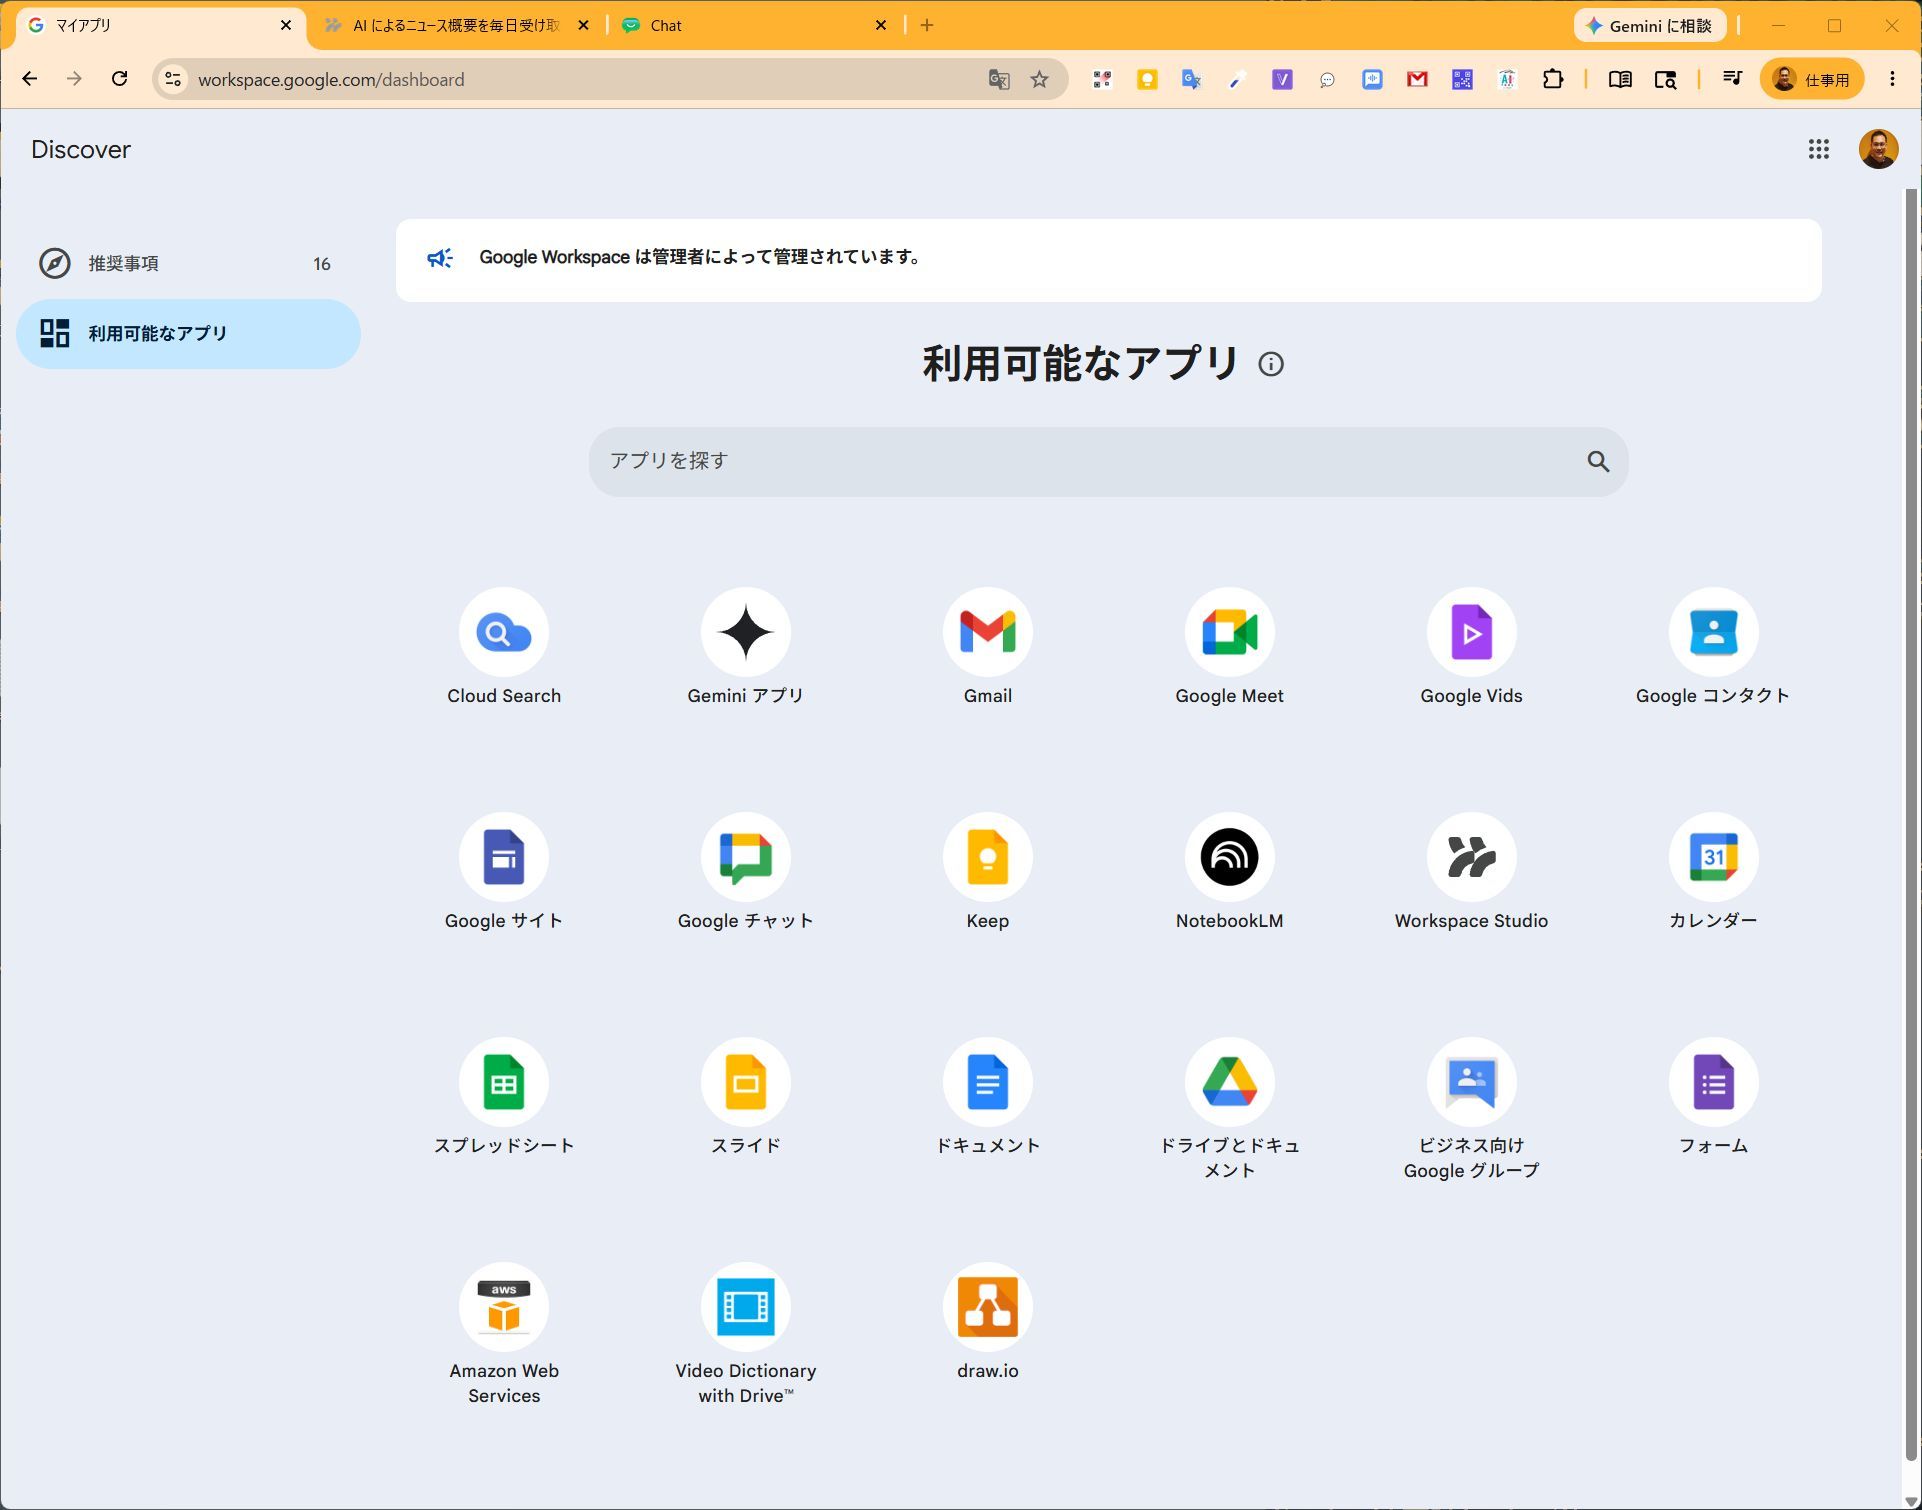
Task: Launch the draw.io app
Action: (988, 1322)
